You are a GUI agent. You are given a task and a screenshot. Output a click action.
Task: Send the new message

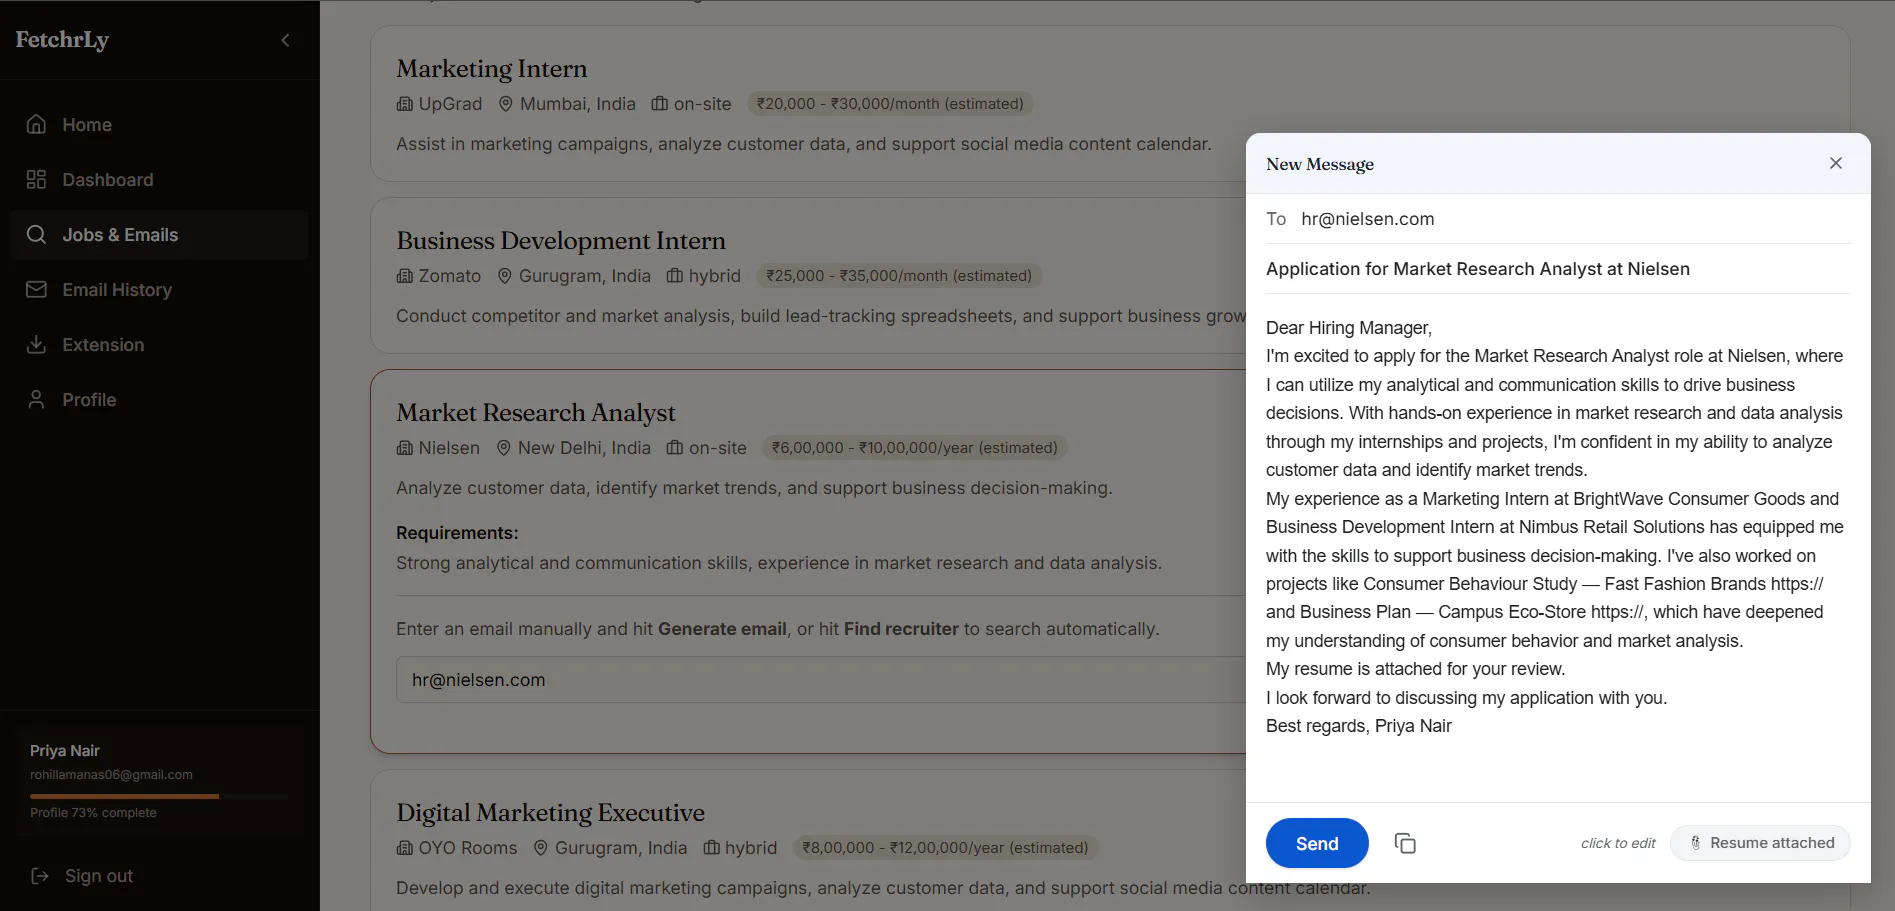[x=1317, y=843]
